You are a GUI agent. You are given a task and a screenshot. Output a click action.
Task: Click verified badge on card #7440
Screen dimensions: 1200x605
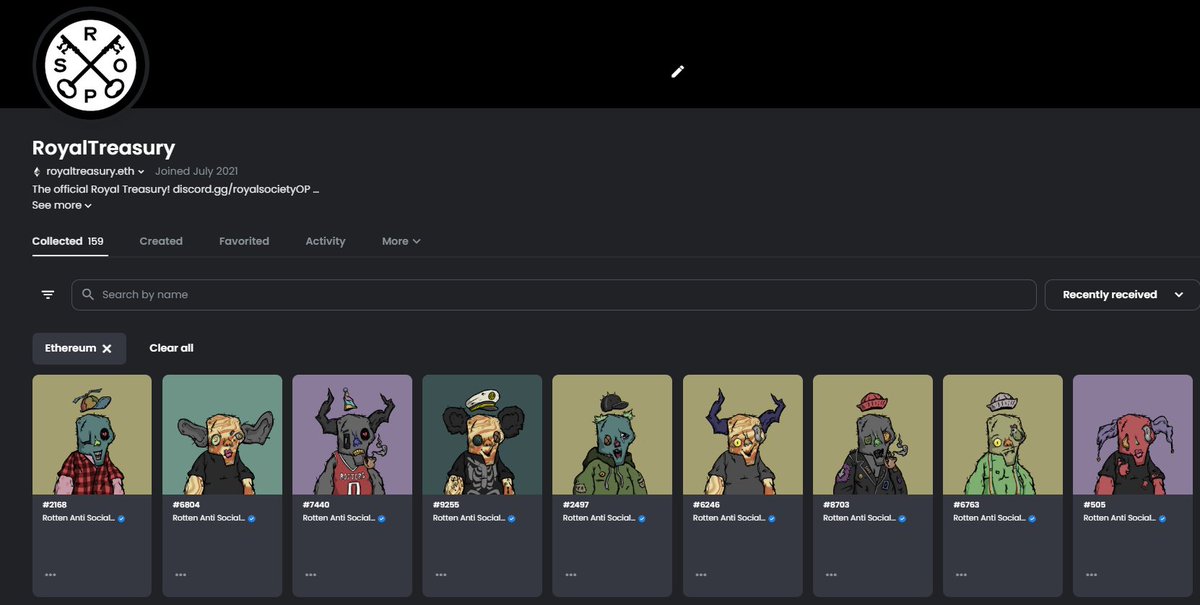(x=382, y=519)
